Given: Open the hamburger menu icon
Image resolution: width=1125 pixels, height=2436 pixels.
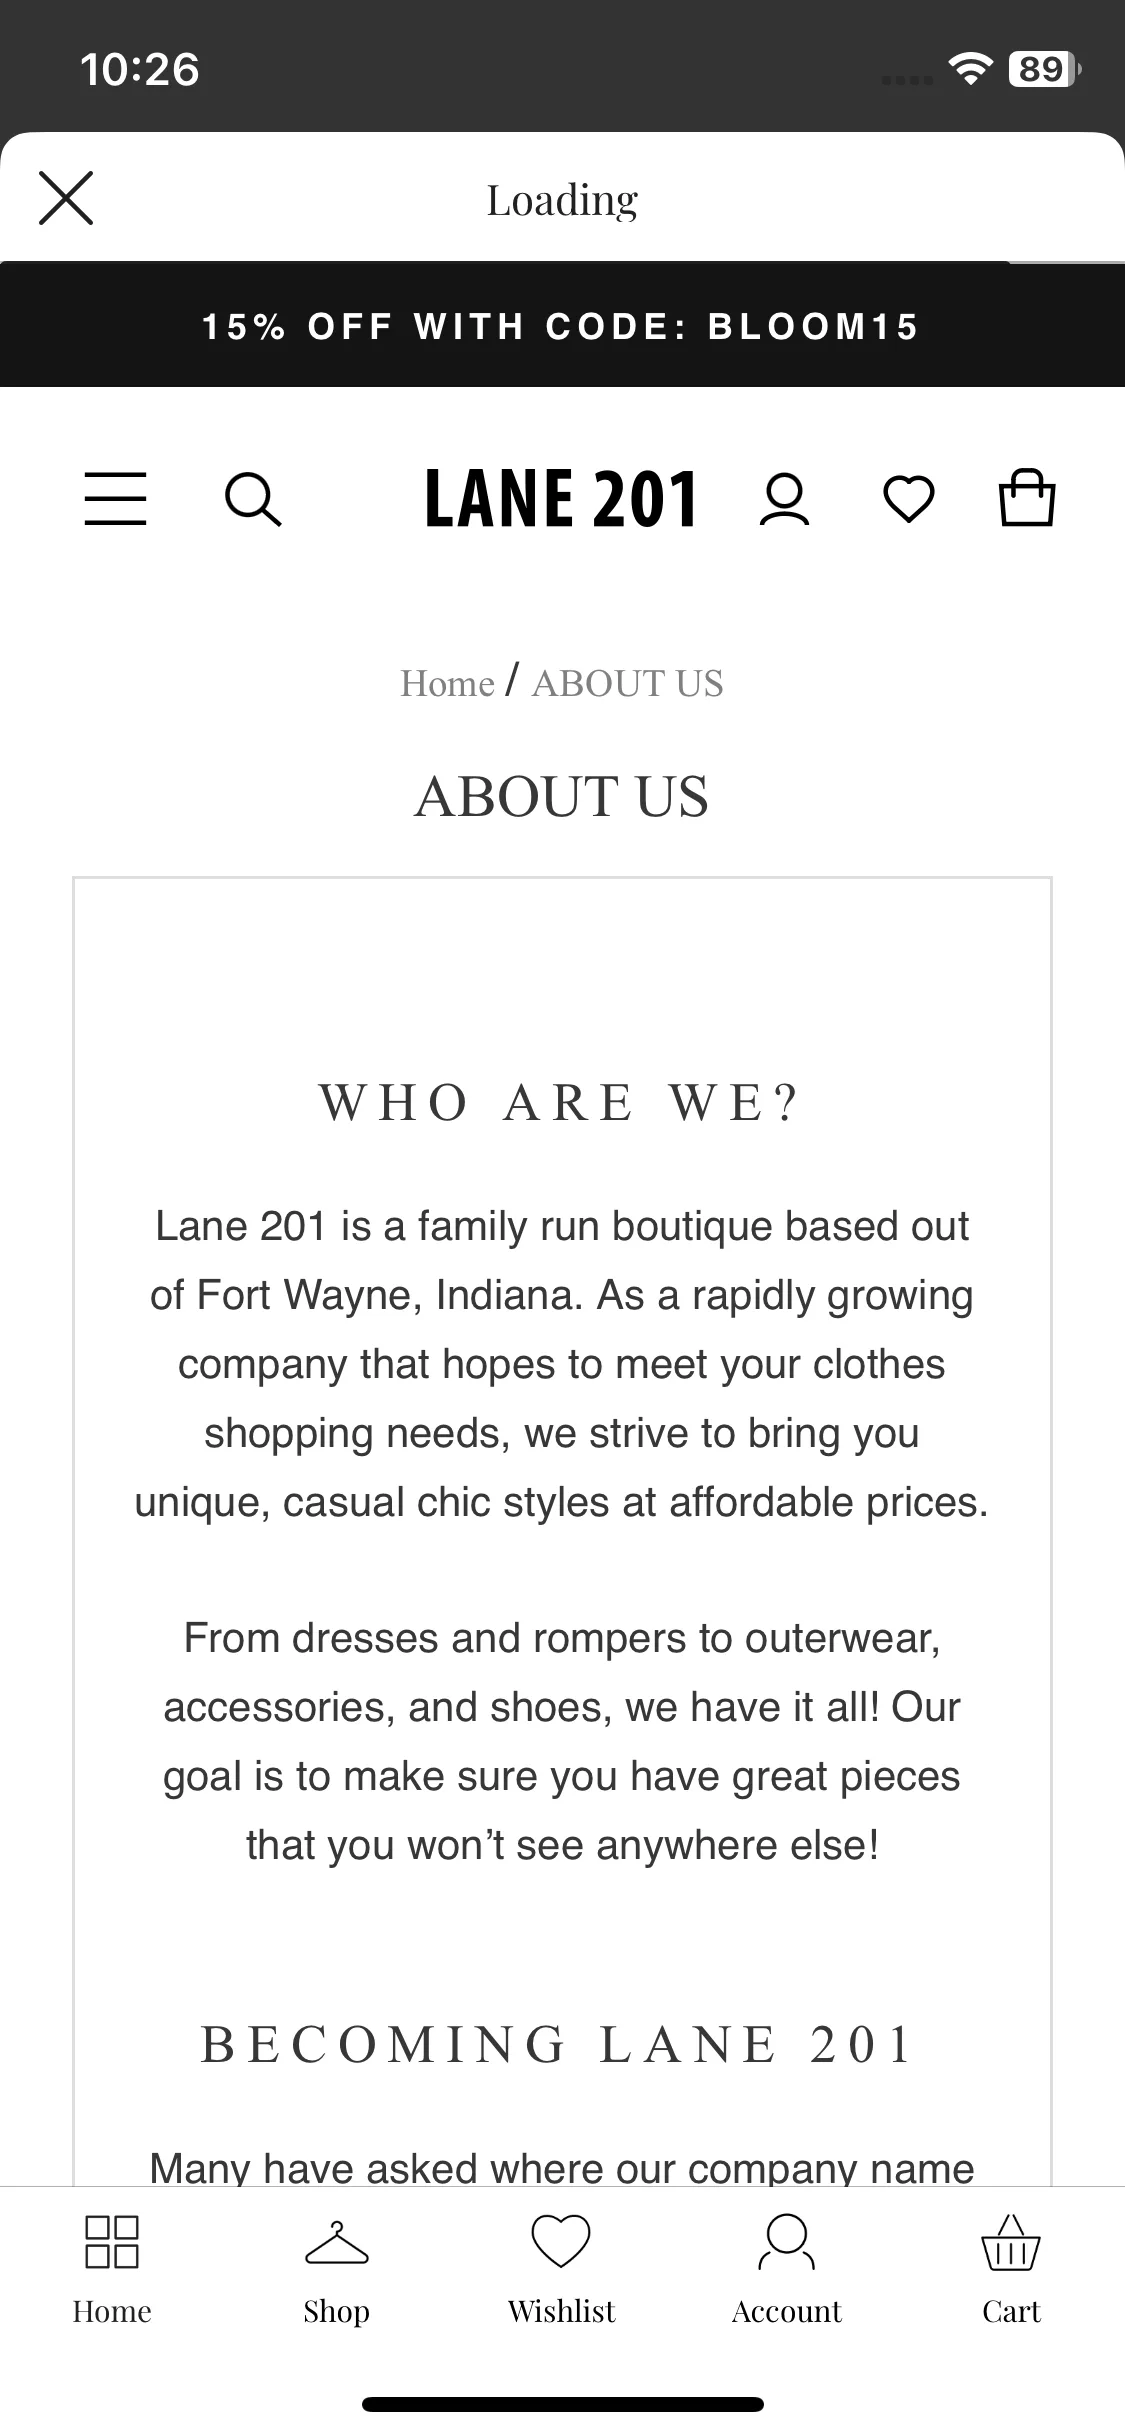Looking at the screenshot, I should click(115, 498).
